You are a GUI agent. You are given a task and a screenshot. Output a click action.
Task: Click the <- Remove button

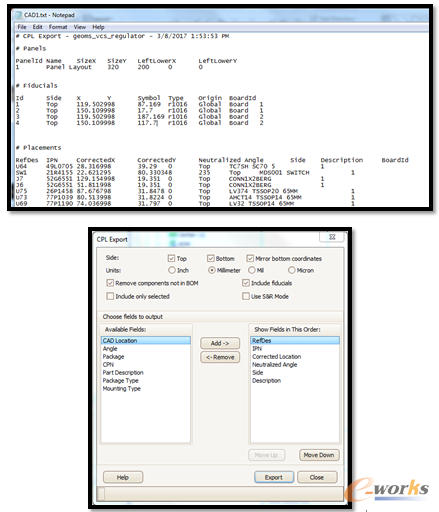click(220, 357)
